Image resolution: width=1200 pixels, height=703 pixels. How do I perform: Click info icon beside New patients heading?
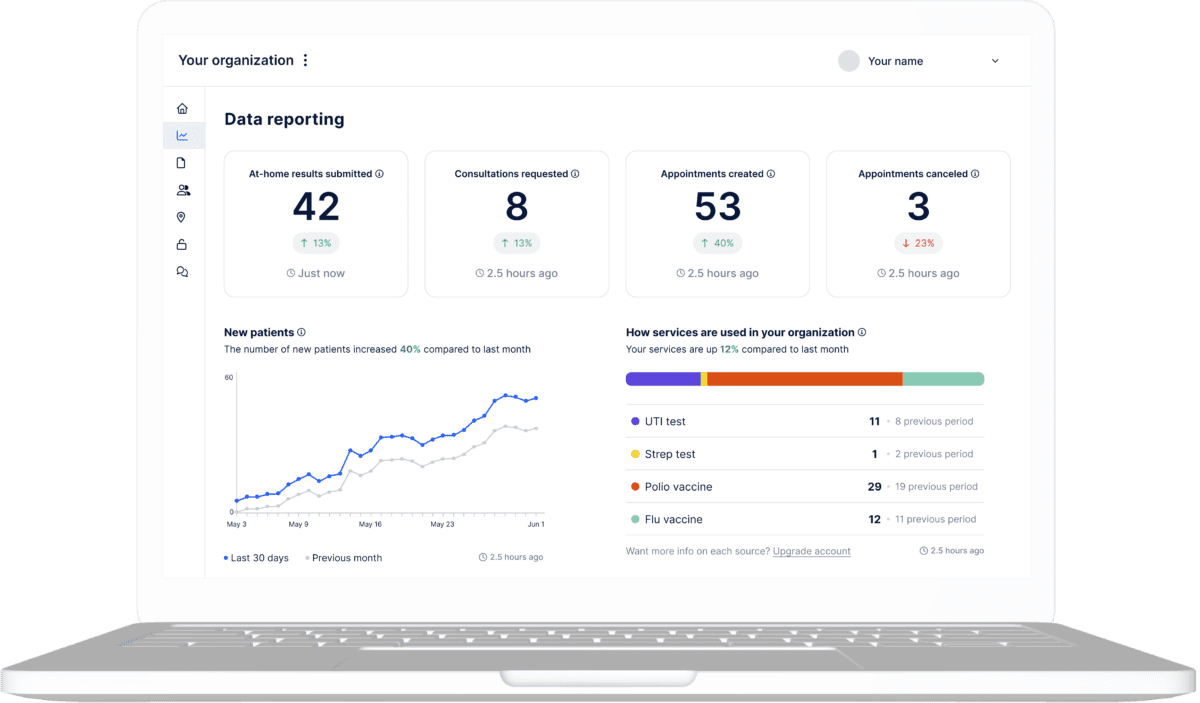point(302,332)
